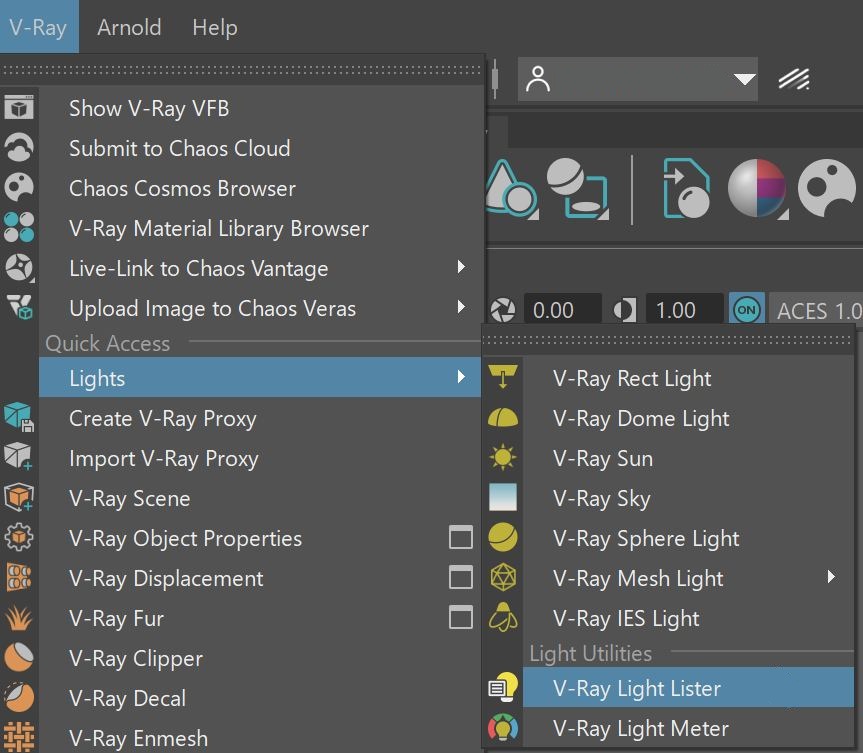Tear off the V-Ray menu dotted bar
Image resolution: width=863 pixels, height=753 pixels.
pos(241,70)
